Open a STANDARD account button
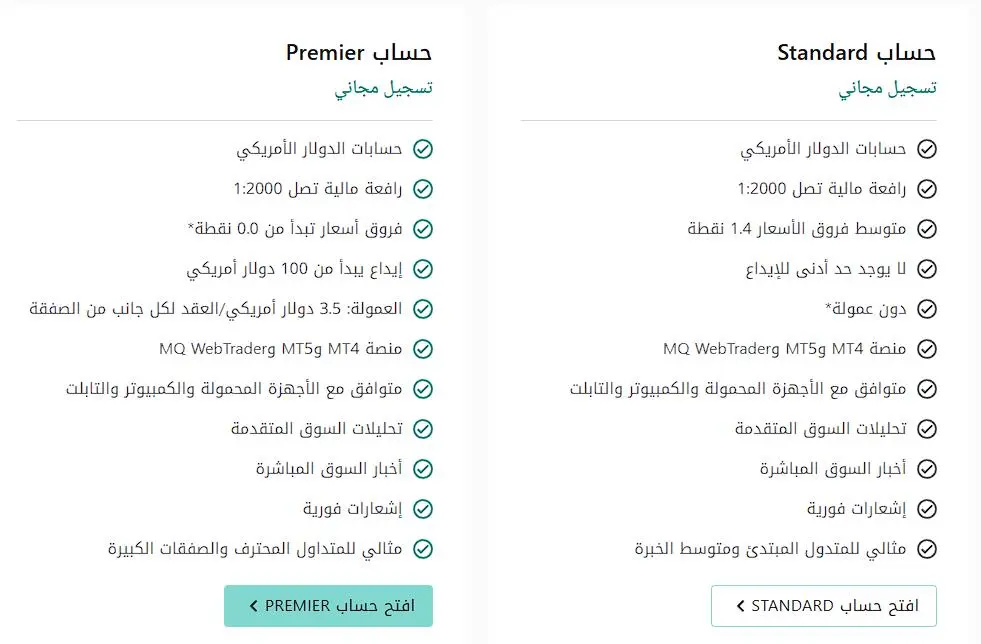This screenshot has width=981, height=644. [x=823, y=606]
